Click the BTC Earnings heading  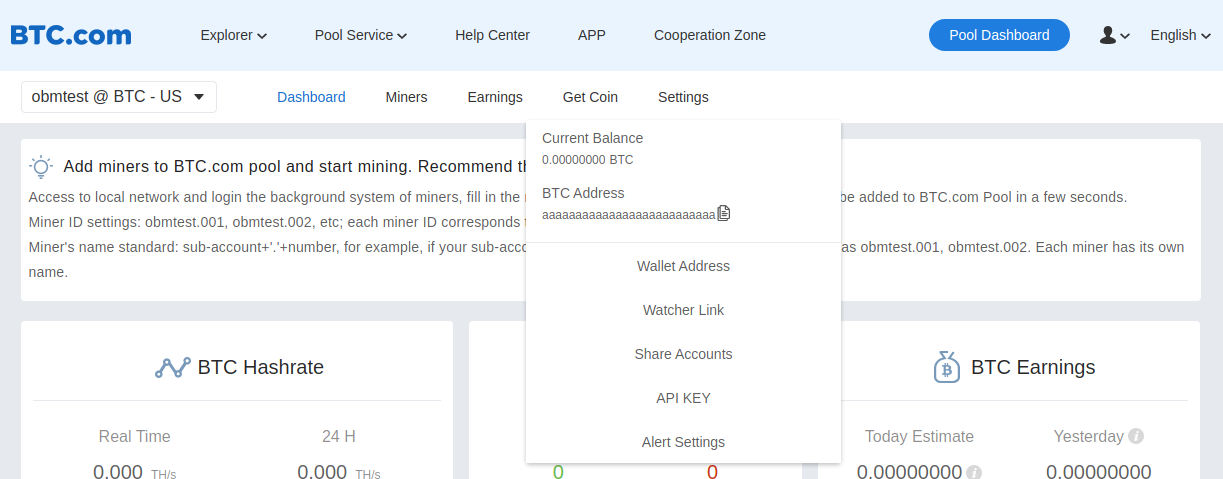1033,367
